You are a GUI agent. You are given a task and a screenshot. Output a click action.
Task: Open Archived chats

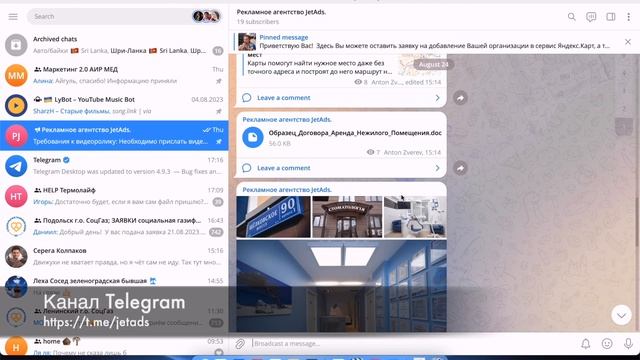point(114,45)
